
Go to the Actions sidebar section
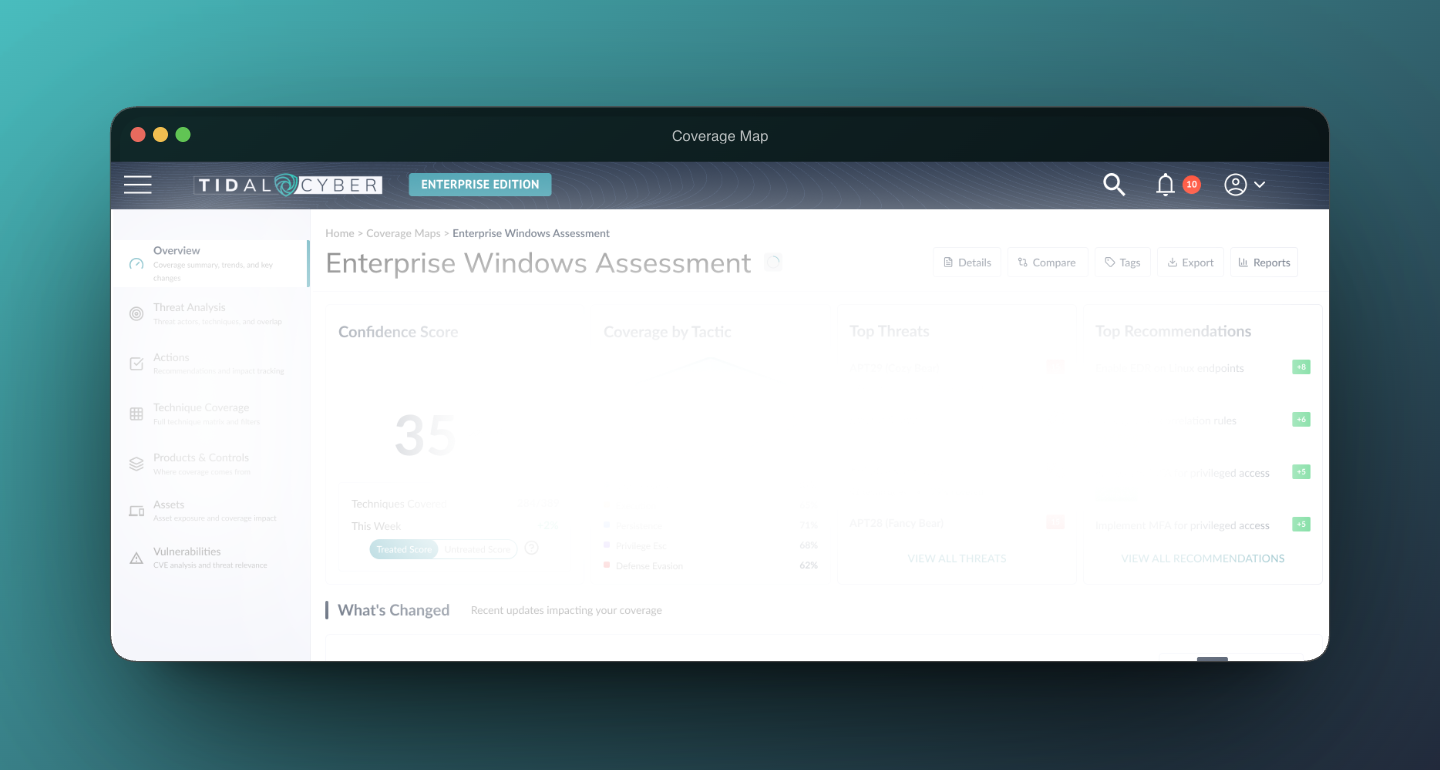[171, 358]
